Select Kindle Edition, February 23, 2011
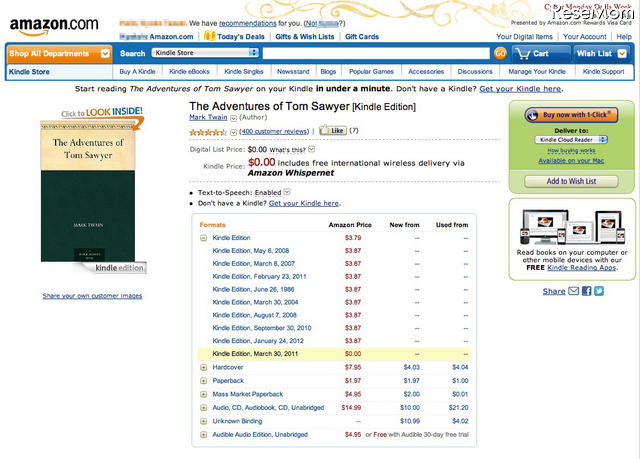This screenshot has width=640, height=459. pos(259,276)
